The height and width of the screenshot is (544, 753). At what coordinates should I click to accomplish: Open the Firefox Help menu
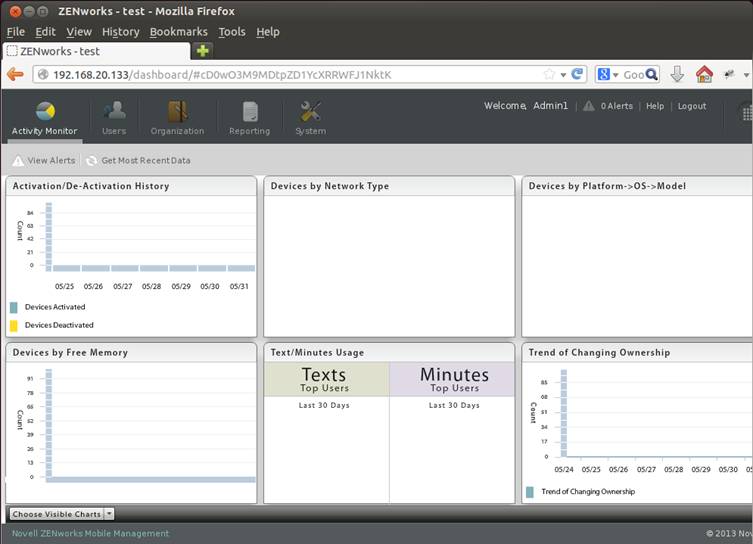point(267,32)
